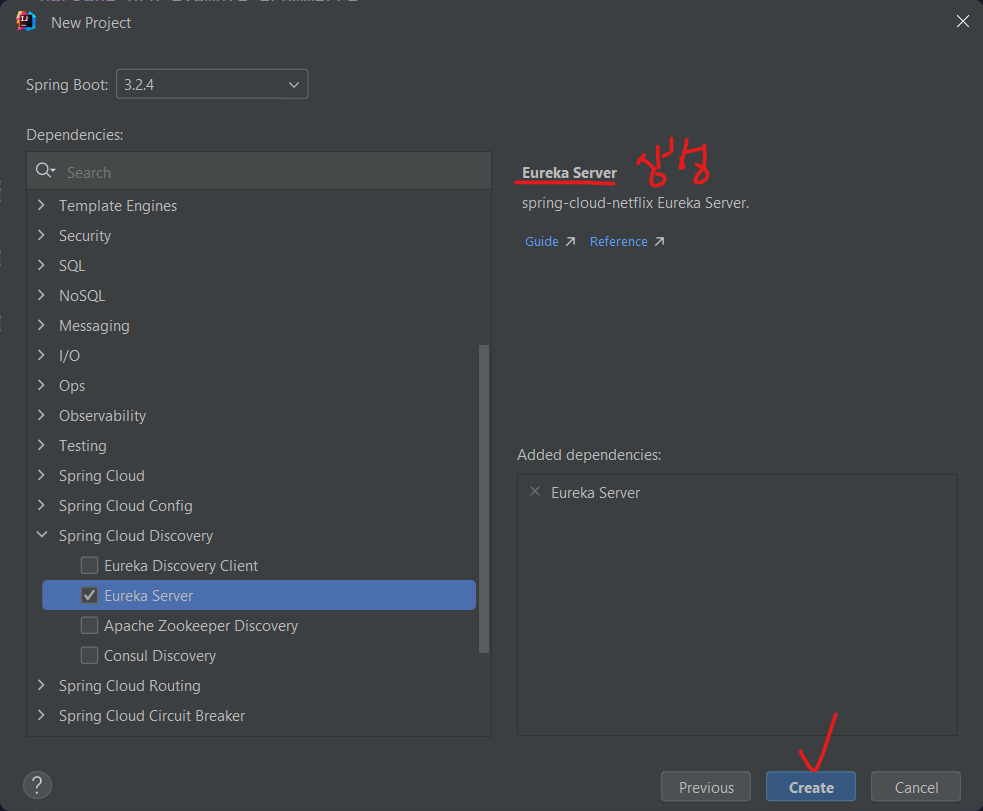Open the Eureka Server Guide link
This screenshot has width=983, height=811.
(x=550, y=241)
